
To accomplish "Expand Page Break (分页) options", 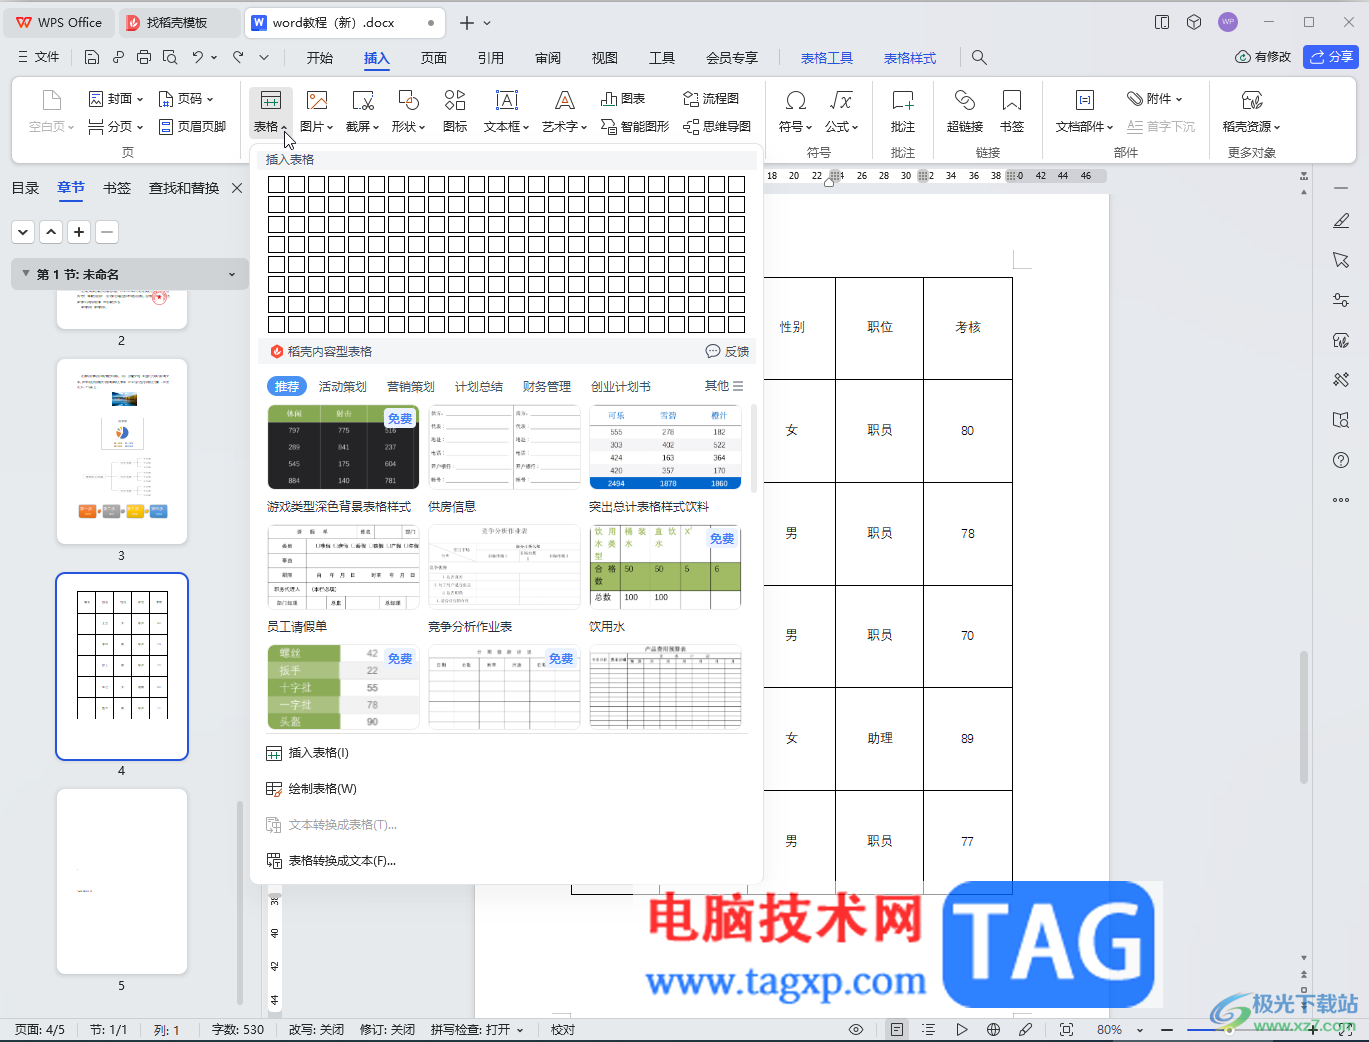I will (116, 126).
